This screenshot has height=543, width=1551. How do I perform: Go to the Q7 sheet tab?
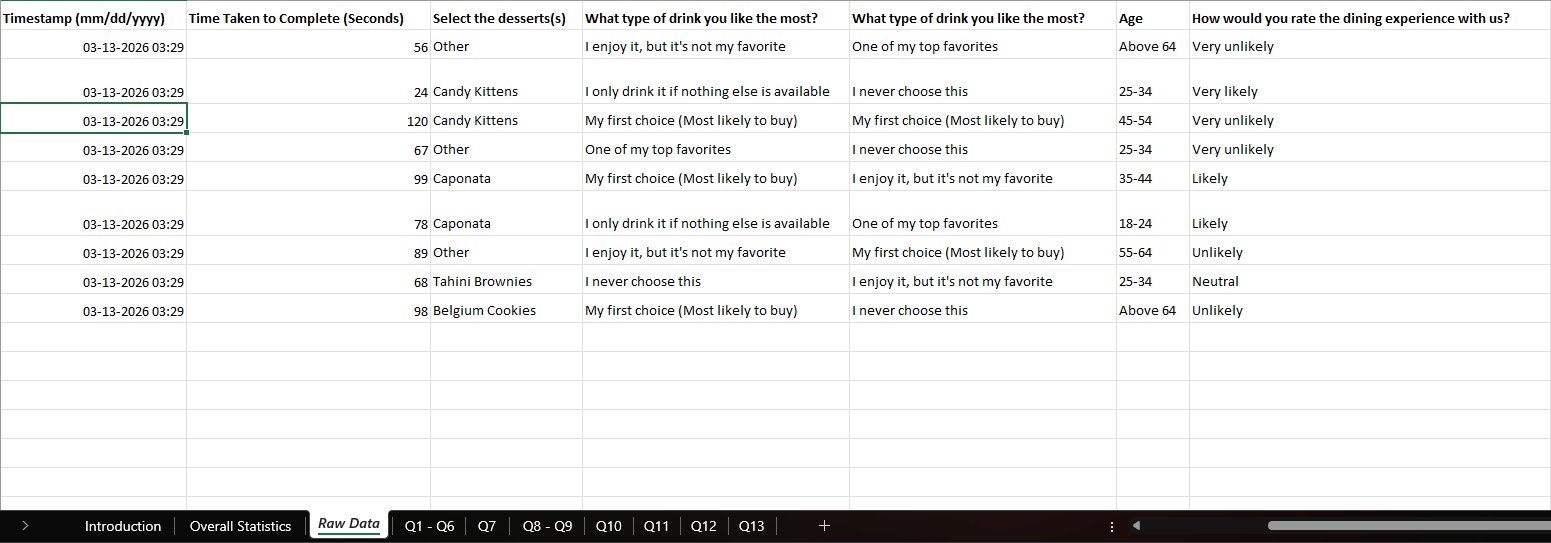486,526
